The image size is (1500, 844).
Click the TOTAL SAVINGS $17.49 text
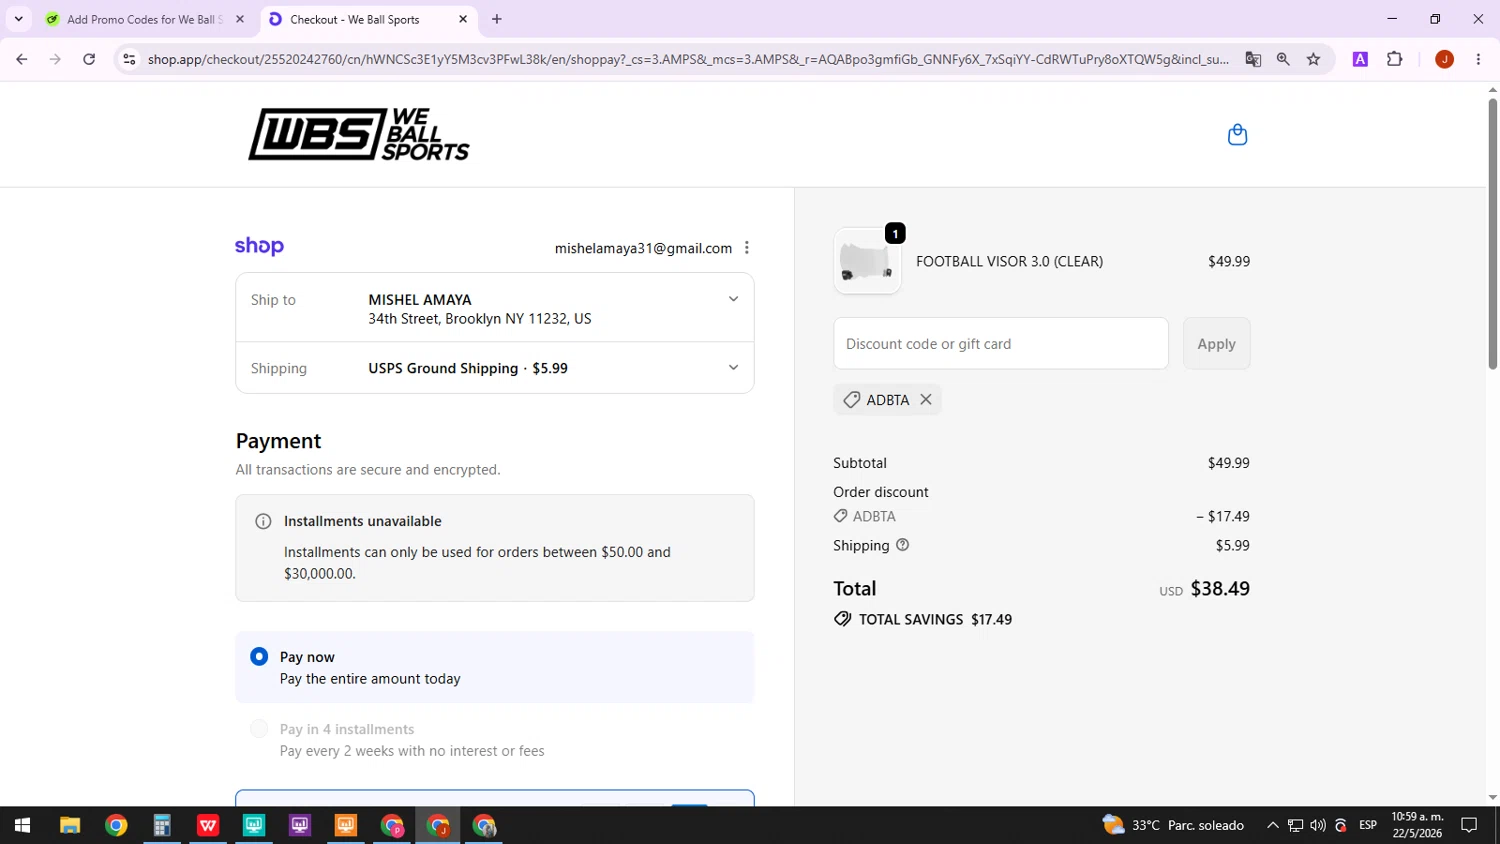935,619
